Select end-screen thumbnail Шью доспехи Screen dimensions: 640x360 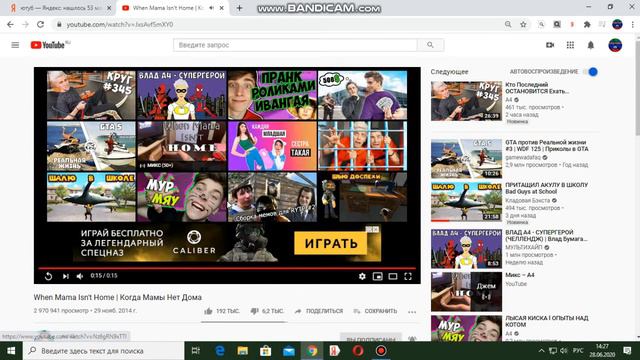pos(362,197)
